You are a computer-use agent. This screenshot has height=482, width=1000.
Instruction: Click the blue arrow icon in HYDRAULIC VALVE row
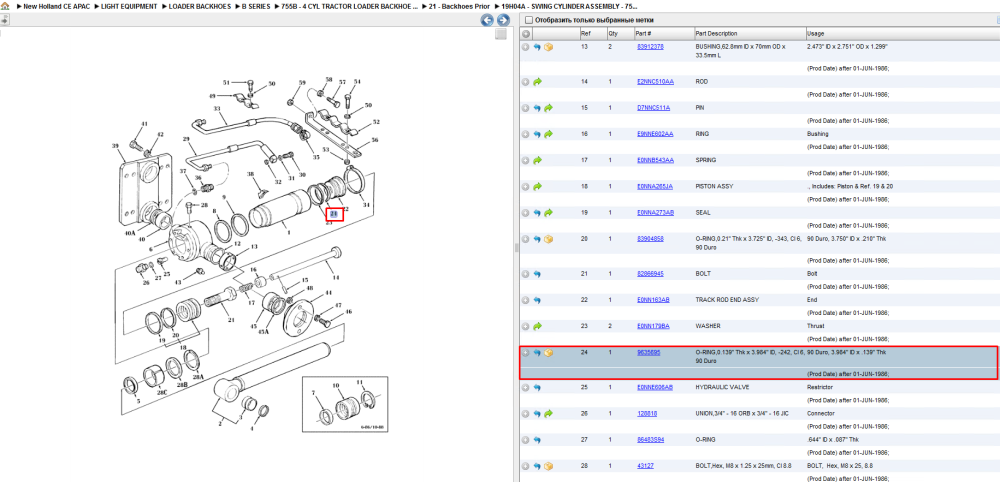coord(537,387)
